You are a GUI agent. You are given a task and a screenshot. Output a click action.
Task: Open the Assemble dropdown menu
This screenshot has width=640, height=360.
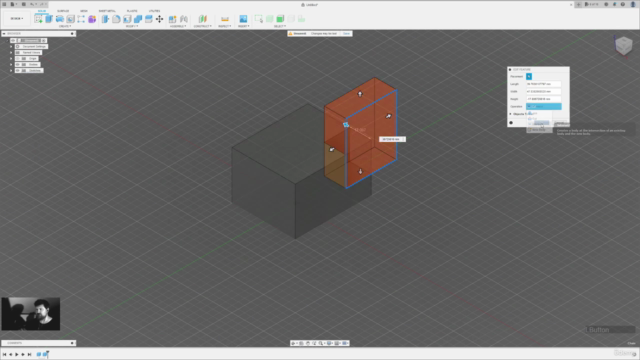click(178, 26)
